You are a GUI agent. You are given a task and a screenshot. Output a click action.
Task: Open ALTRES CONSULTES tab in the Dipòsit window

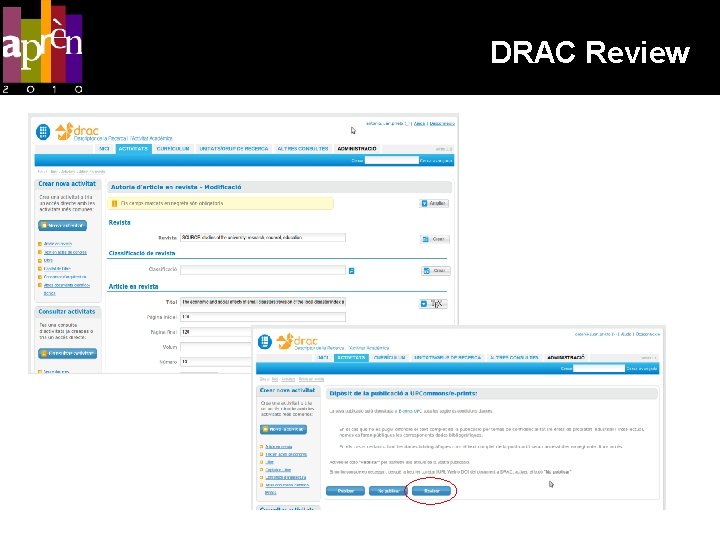point(514,357)
